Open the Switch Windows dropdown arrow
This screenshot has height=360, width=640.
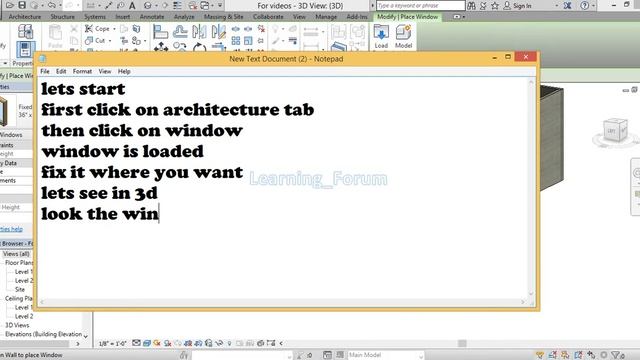[x=212, y=6]
